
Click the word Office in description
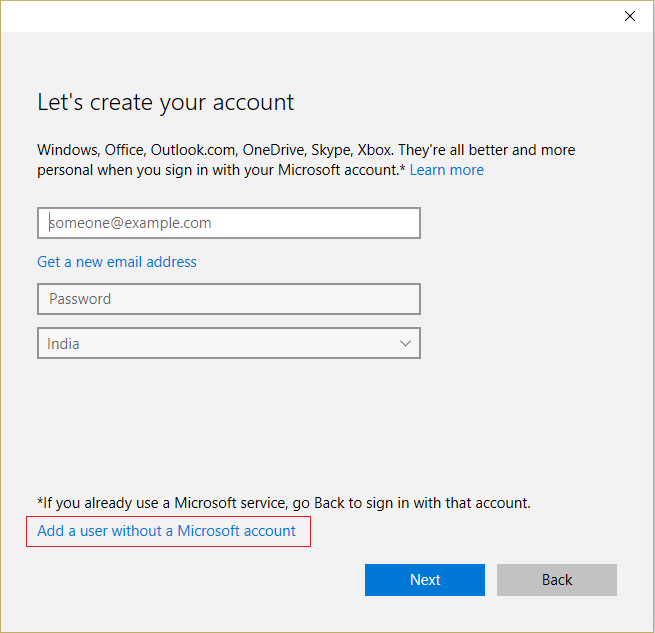pos(126,150)
